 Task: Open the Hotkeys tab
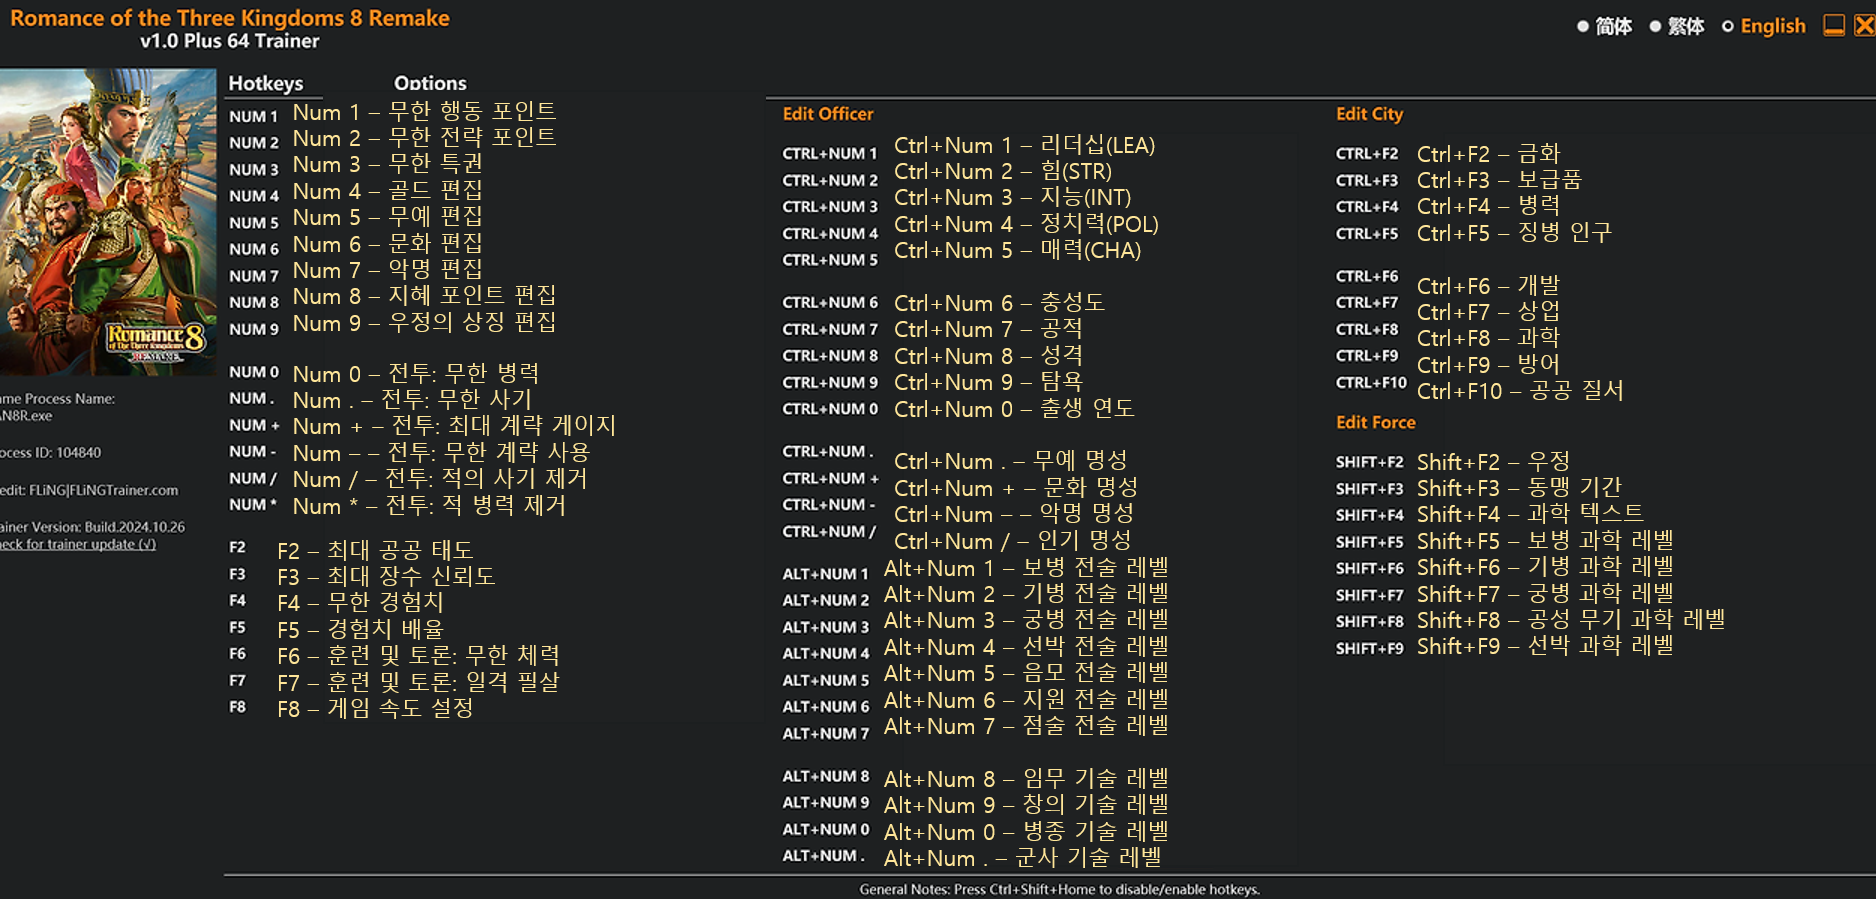coord(265,83)
